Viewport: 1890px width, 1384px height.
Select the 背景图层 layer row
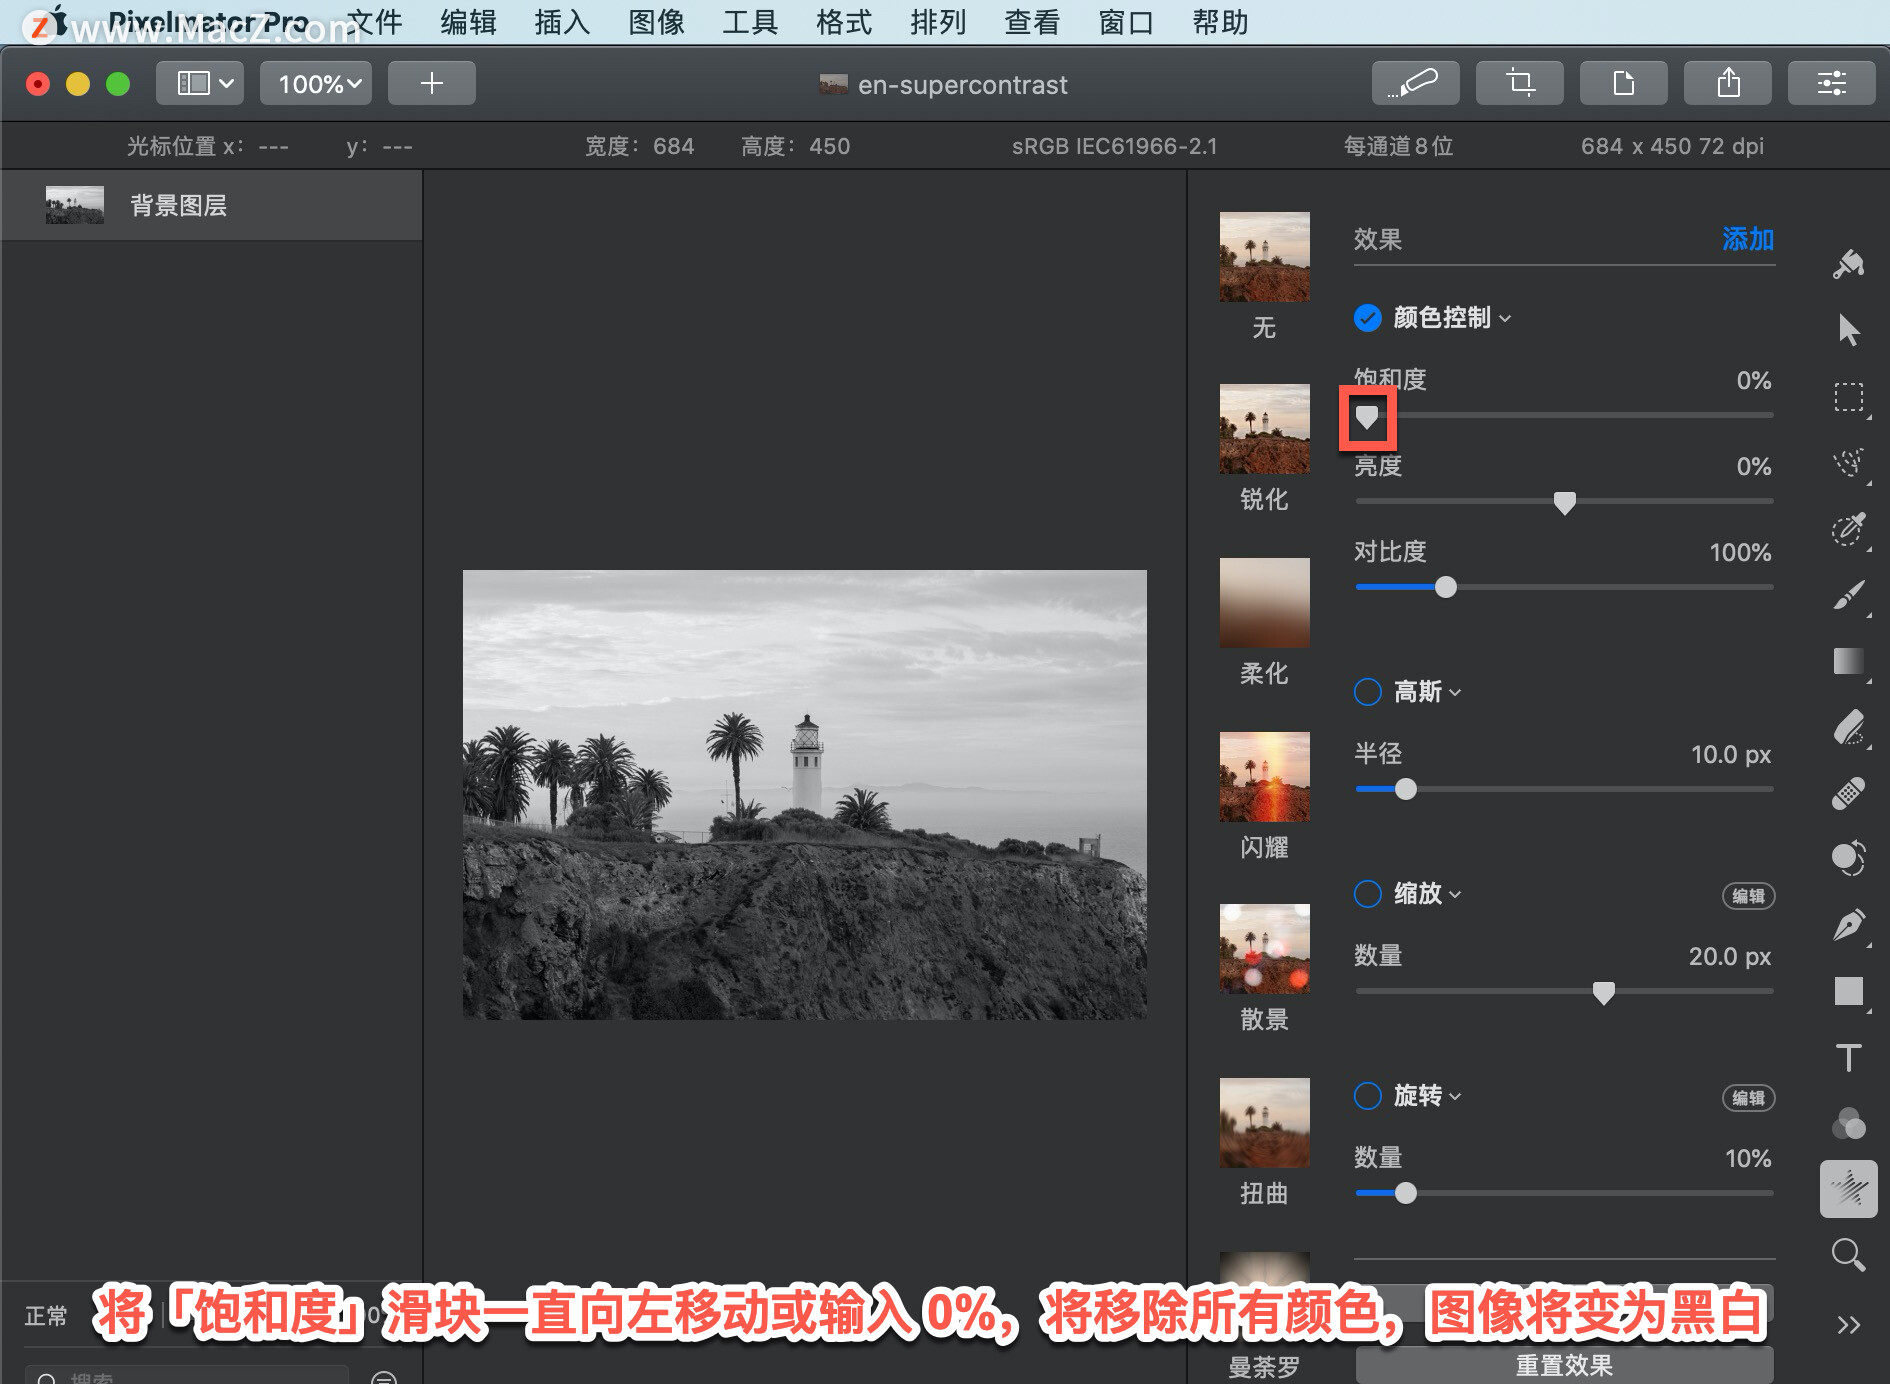pyautogui.click(x=211, y=205)
